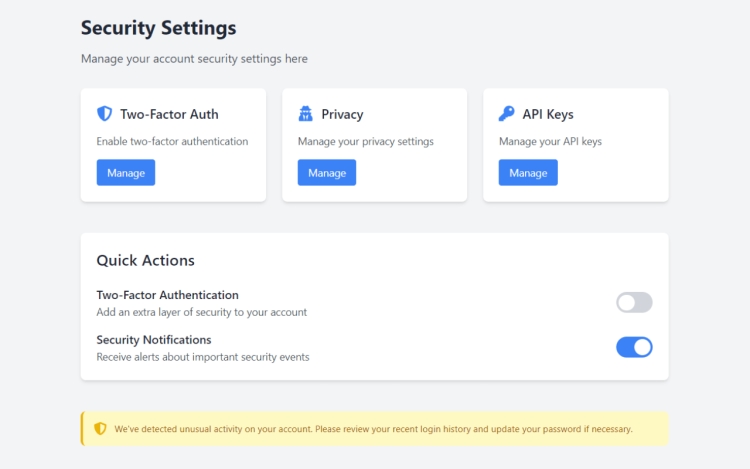Image resolution: width=750 pixels, height=469 pixels.
Task: Open Manage for Privacy settings
Action: (327, 173)
